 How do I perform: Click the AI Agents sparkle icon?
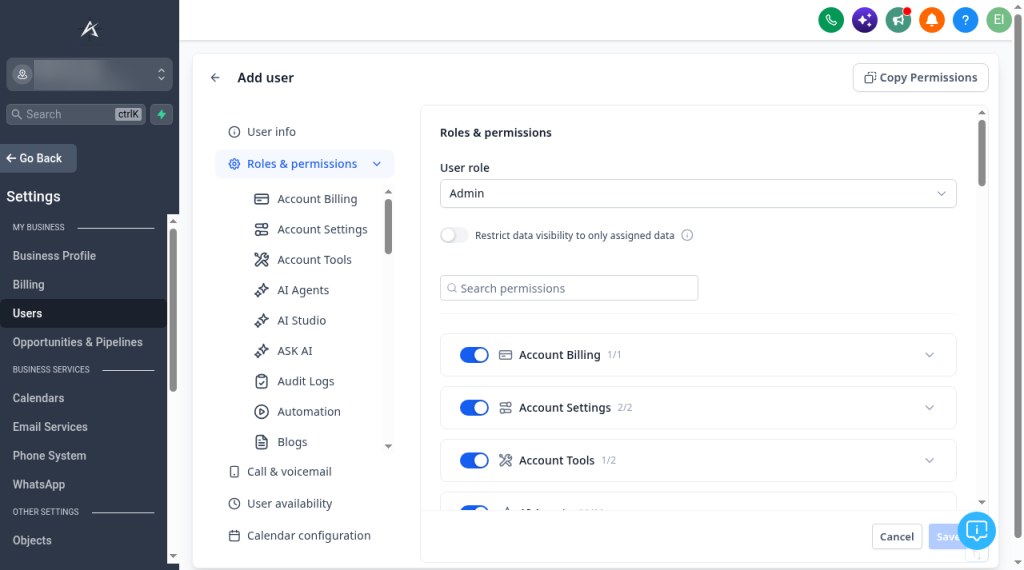click(261, 290)
